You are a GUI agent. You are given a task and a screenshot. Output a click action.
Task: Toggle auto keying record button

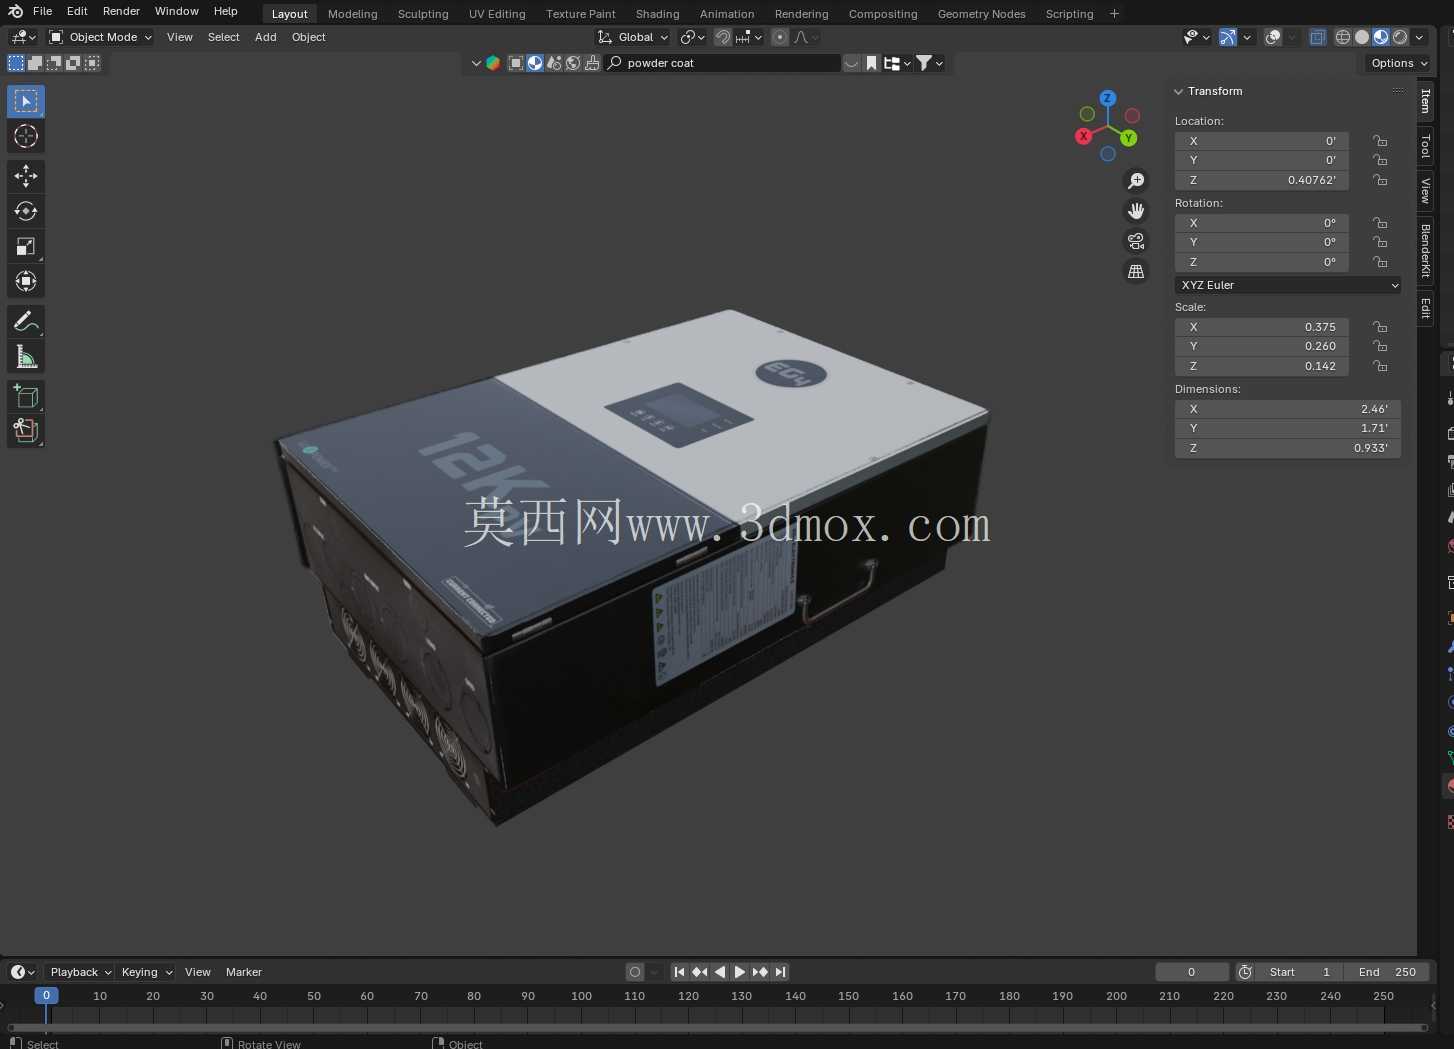tap(635, 972)
